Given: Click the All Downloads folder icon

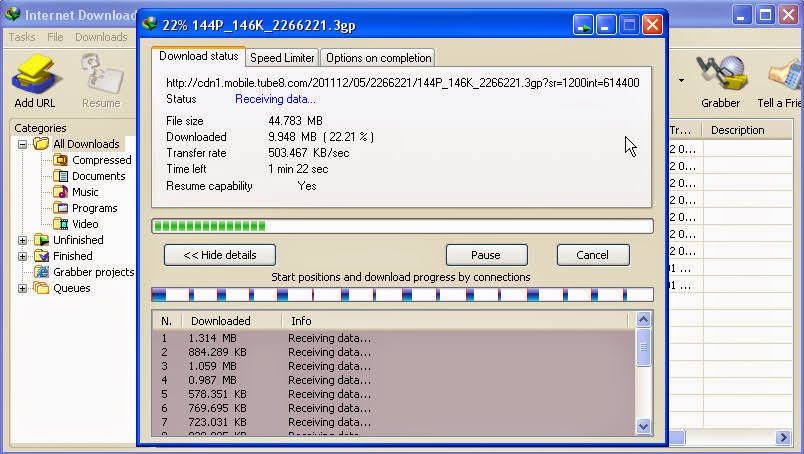Looking at the screenshot, I should pos(41,144).
